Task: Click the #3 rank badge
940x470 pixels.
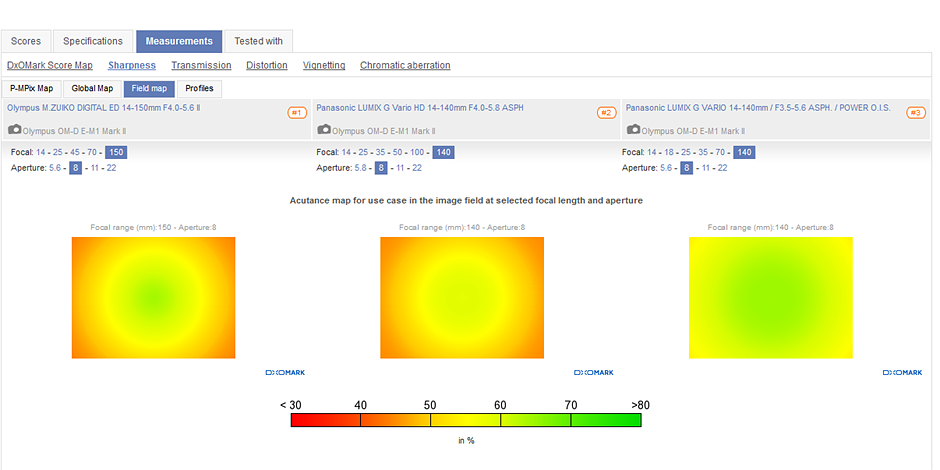Action: [x=915, y=113]
